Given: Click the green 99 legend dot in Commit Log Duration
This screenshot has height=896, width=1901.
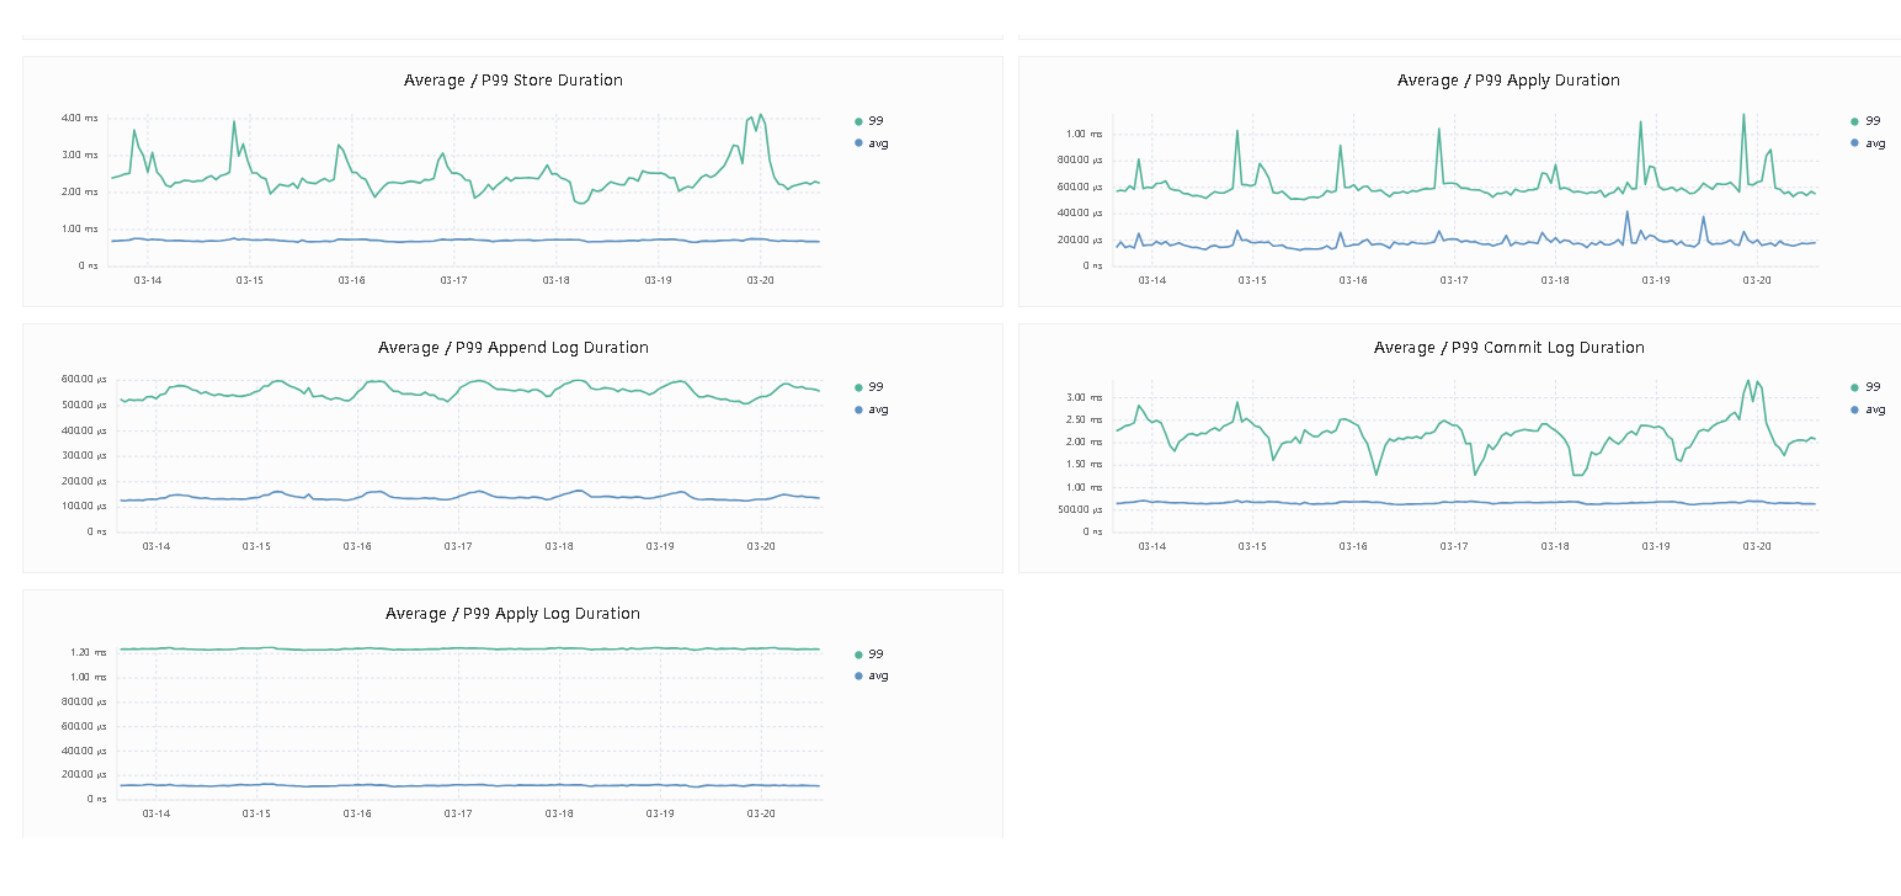Looking at the screenshot, I should pos(1854,387).
